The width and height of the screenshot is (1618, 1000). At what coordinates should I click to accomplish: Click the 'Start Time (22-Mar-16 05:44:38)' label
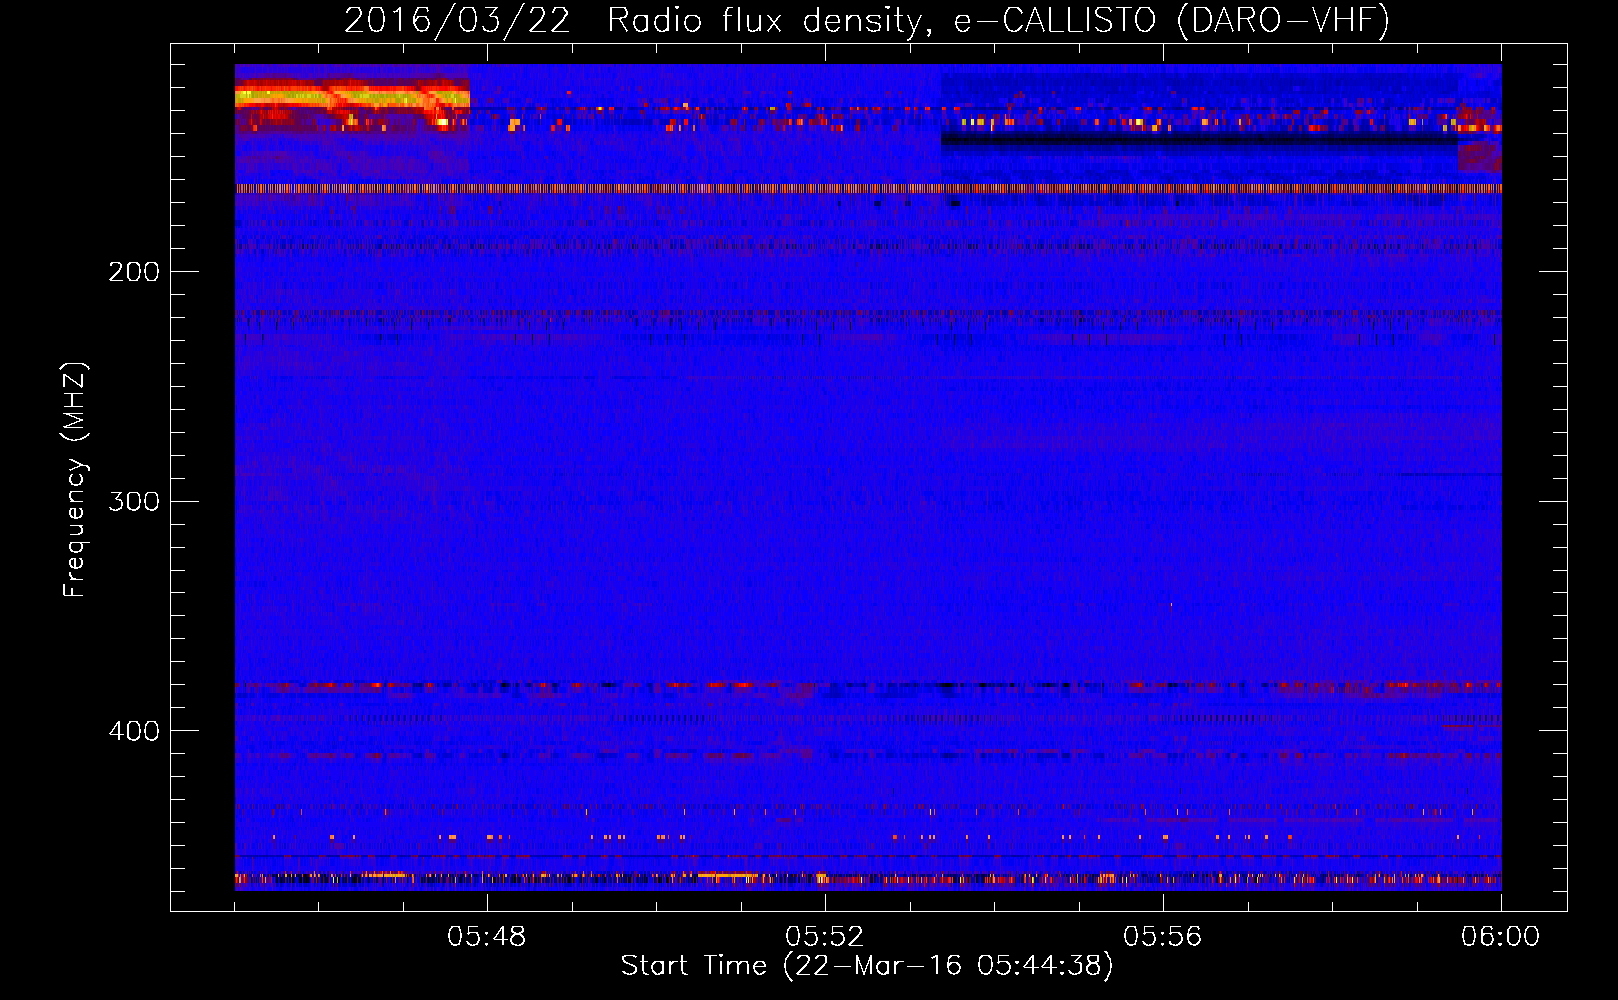pyautogui.click(x=867, y=966)
